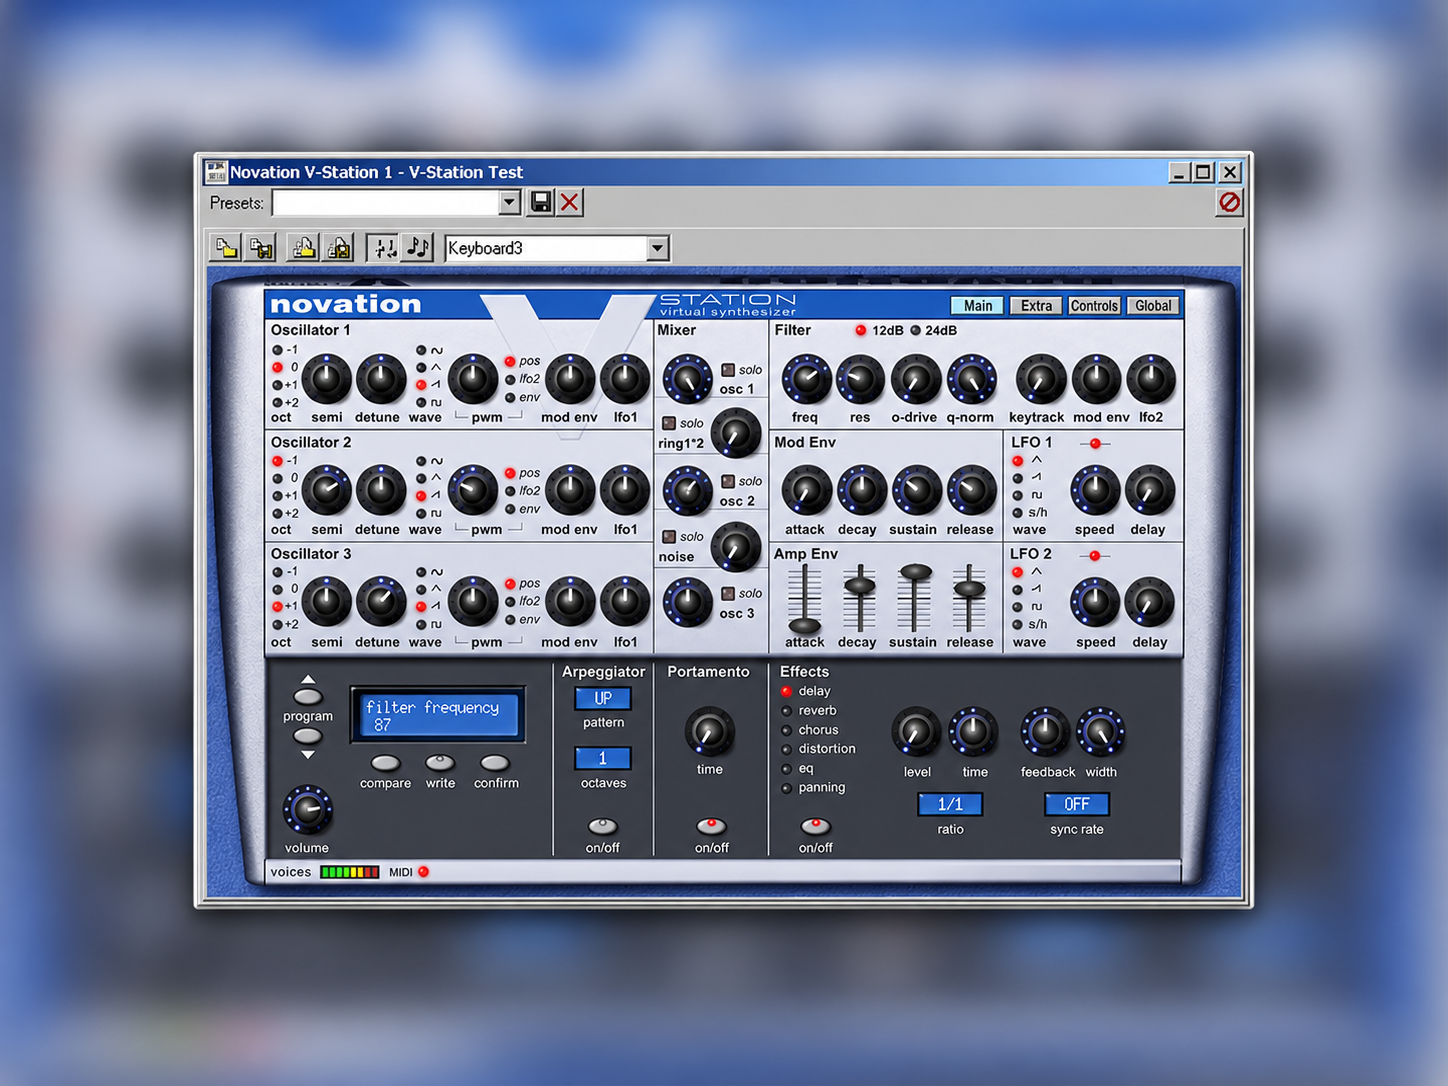The height and width of the screenshot is (1086, 1448).
Task: Select the reverb effect
Action: (x=786, y=711)
